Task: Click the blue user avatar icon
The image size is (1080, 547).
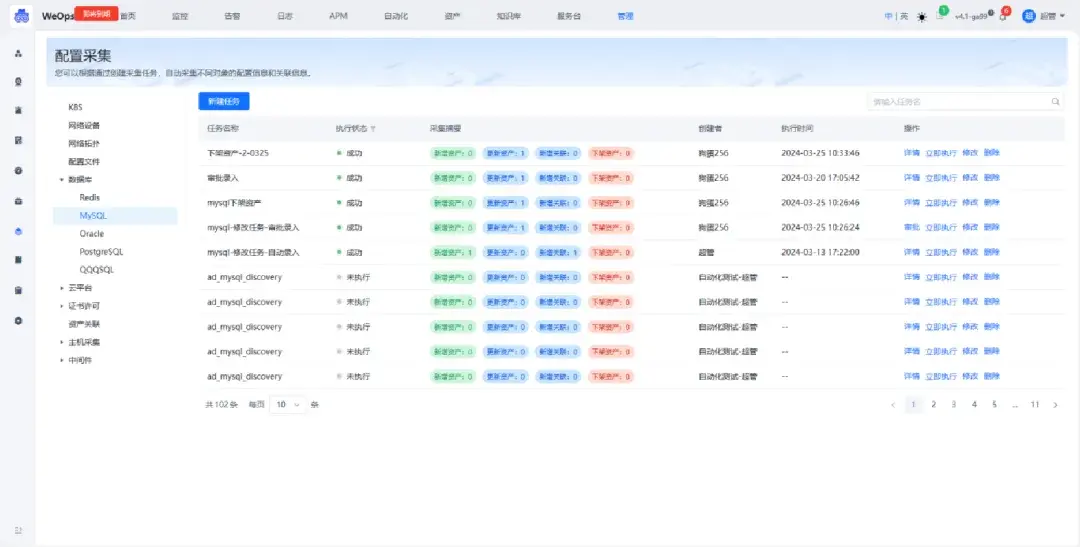Action: click(1029, 16)
